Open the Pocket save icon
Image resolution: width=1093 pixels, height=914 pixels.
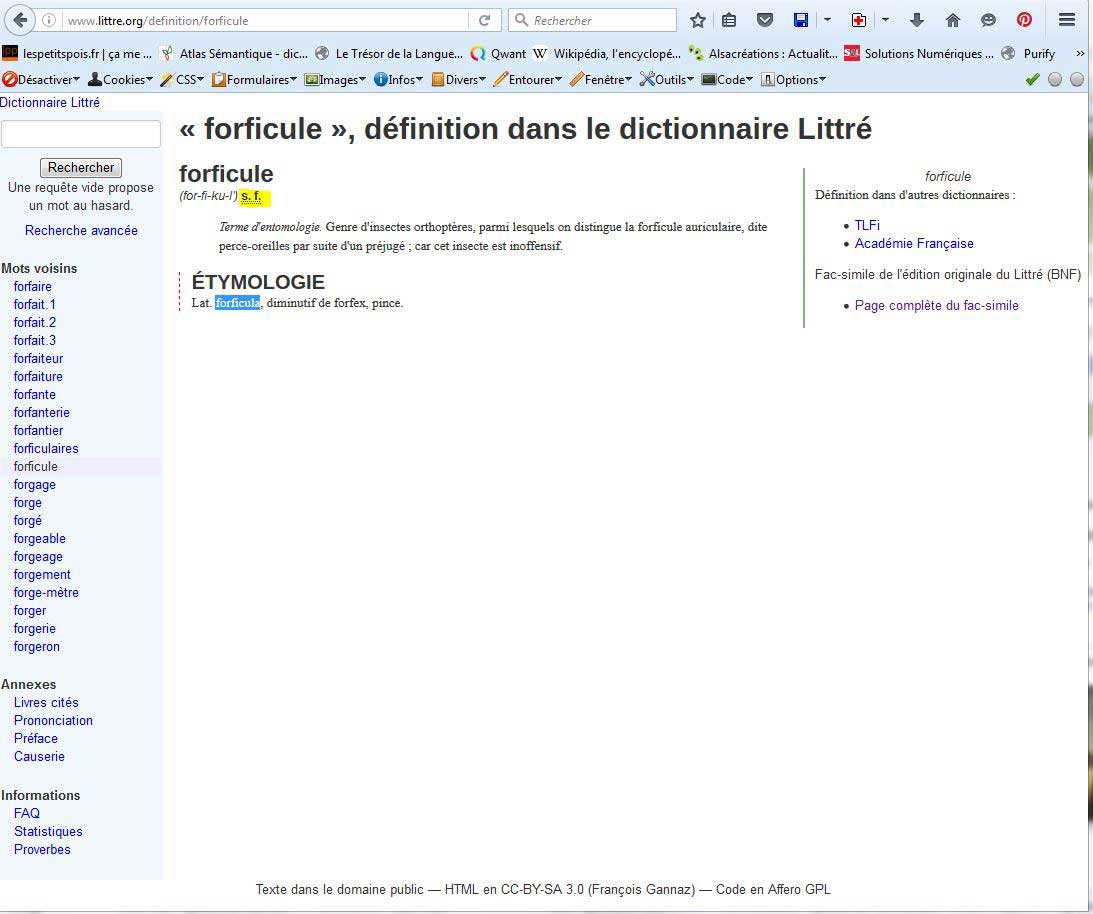pos(764,20)
